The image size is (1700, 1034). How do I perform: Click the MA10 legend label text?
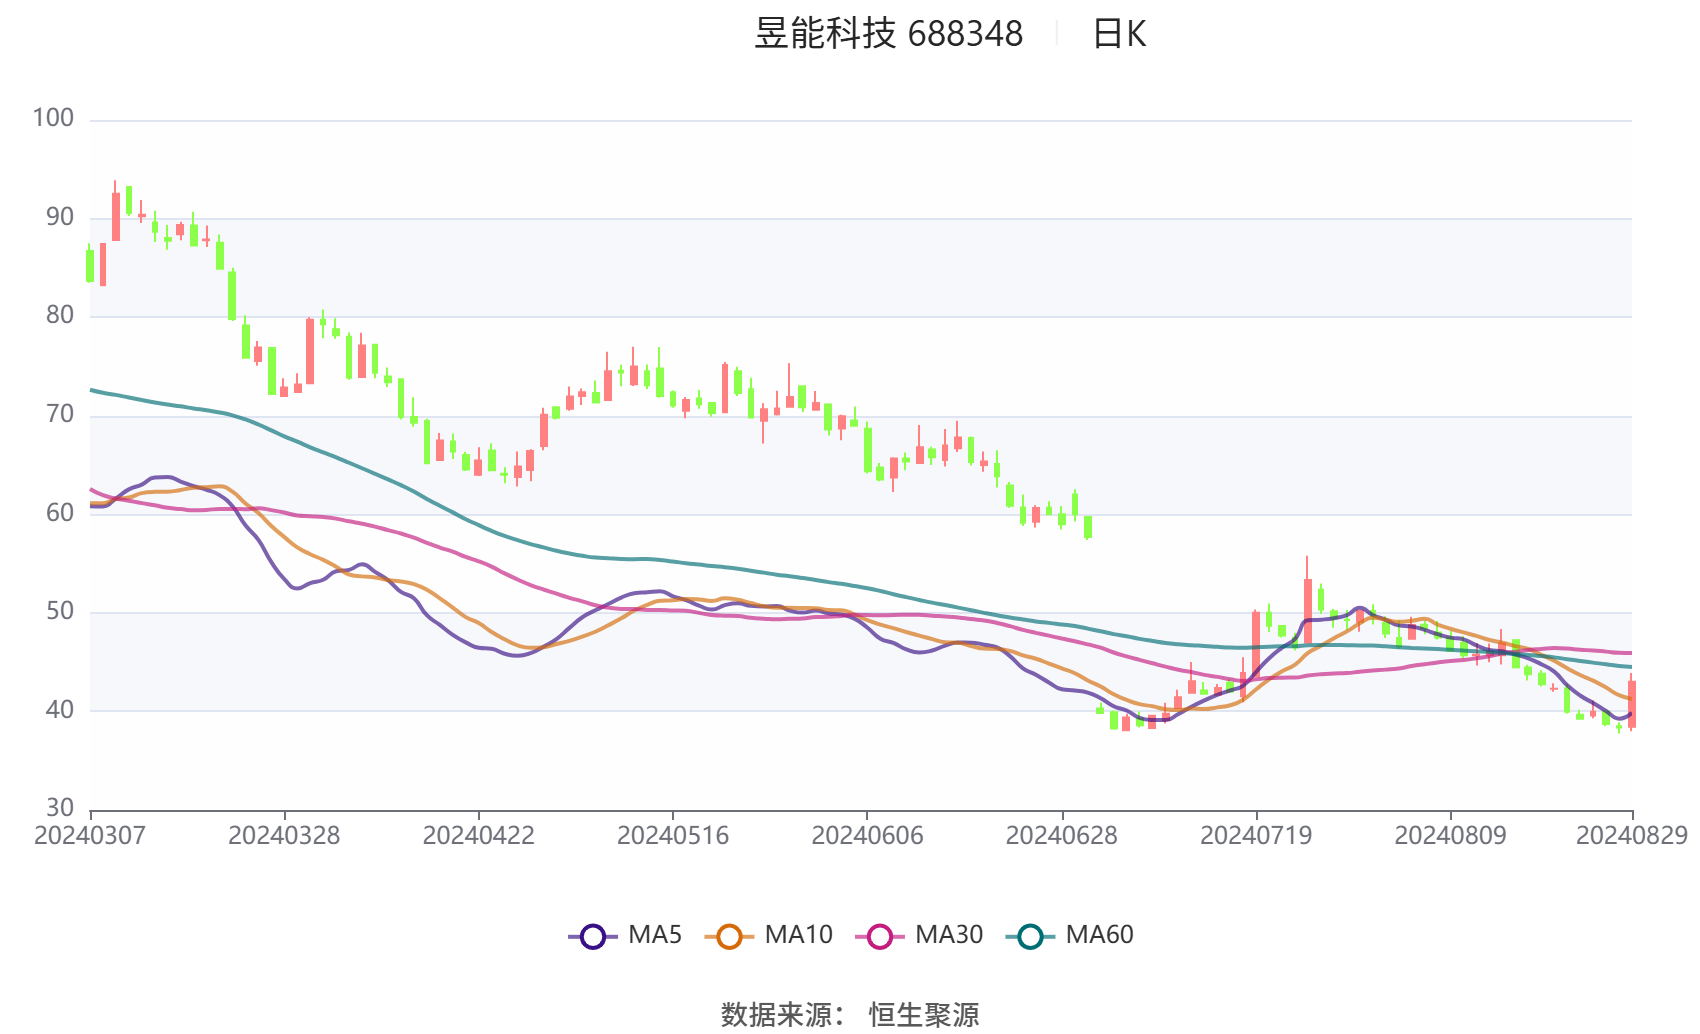[798, 935]
